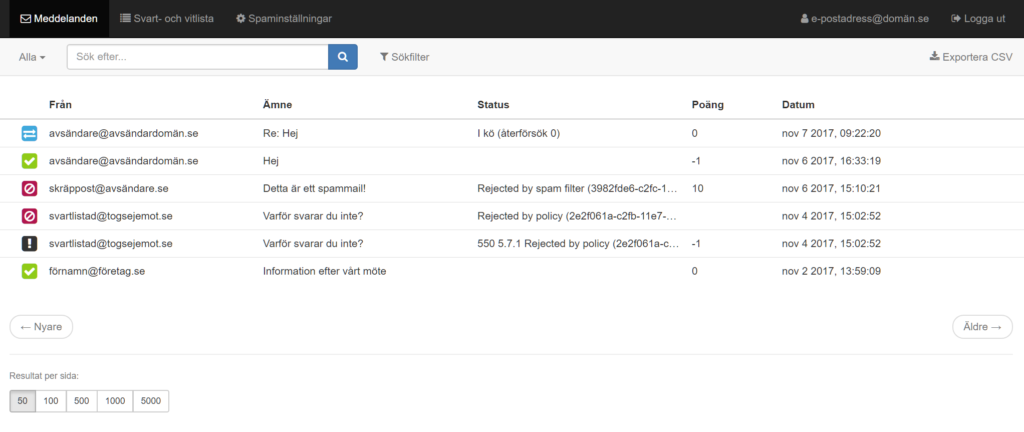Click subject Information efter vårt möte
This screenshot has height=432, width=1024.
324,271
